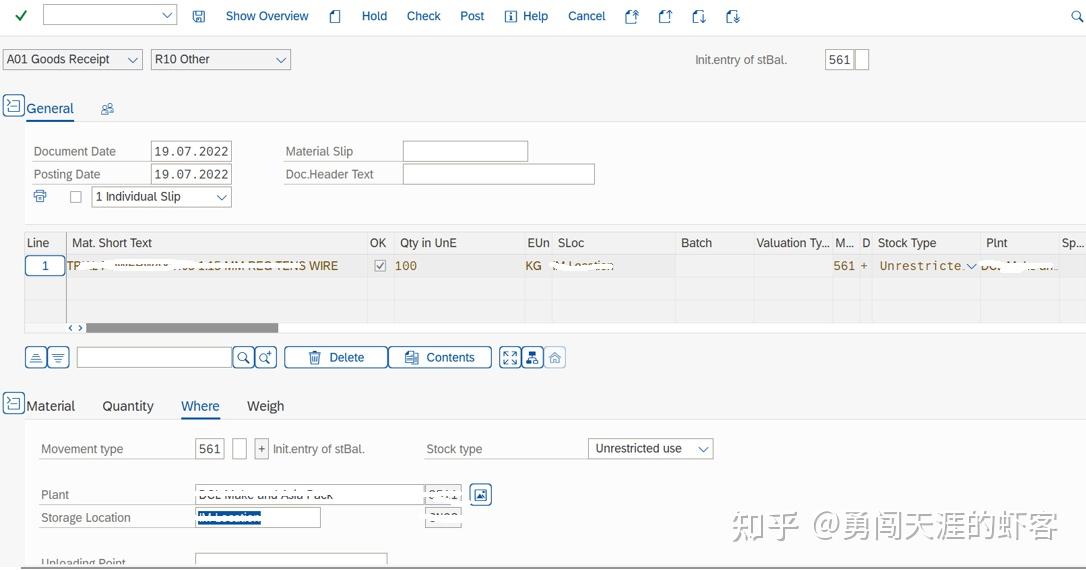Viewport: 1086px width, 570px height.
Task: Click the Hold button
Action: (374, 16)
